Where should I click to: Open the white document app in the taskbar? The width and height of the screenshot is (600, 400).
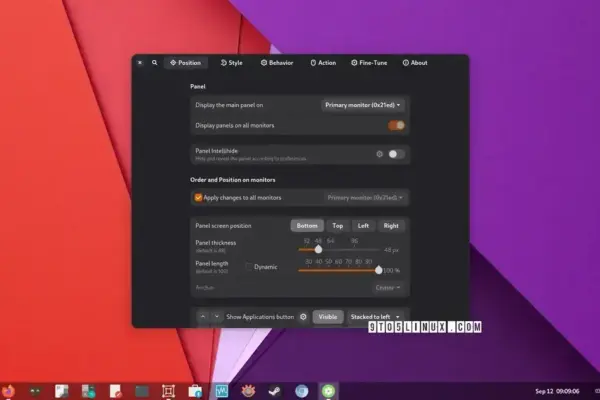tap(62, 391)
